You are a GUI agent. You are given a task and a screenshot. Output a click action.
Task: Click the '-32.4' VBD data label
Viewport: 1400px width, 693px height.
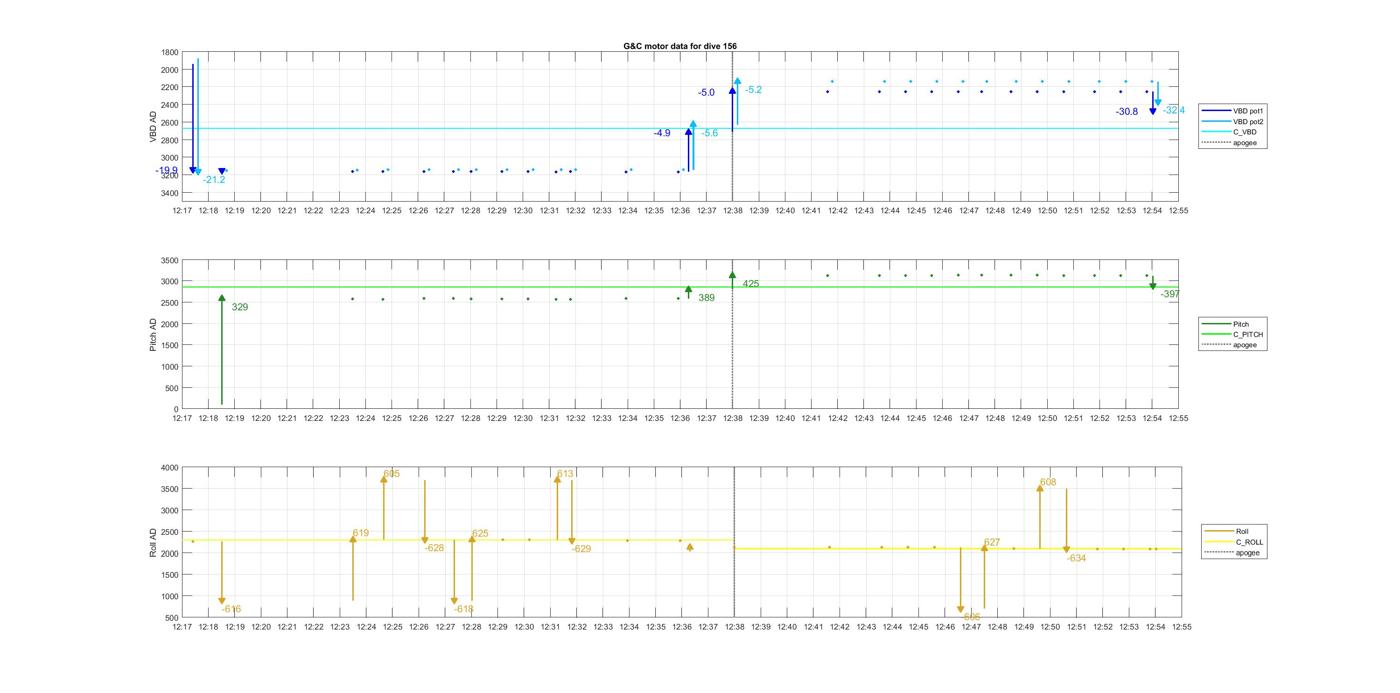(x=1173, y=110)
